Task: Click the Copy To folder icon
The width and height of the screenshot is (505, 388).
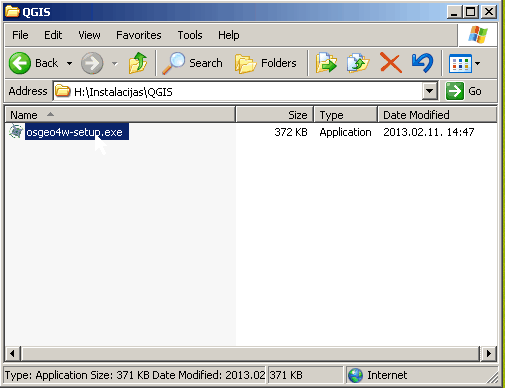Action: tap(358, 63)
